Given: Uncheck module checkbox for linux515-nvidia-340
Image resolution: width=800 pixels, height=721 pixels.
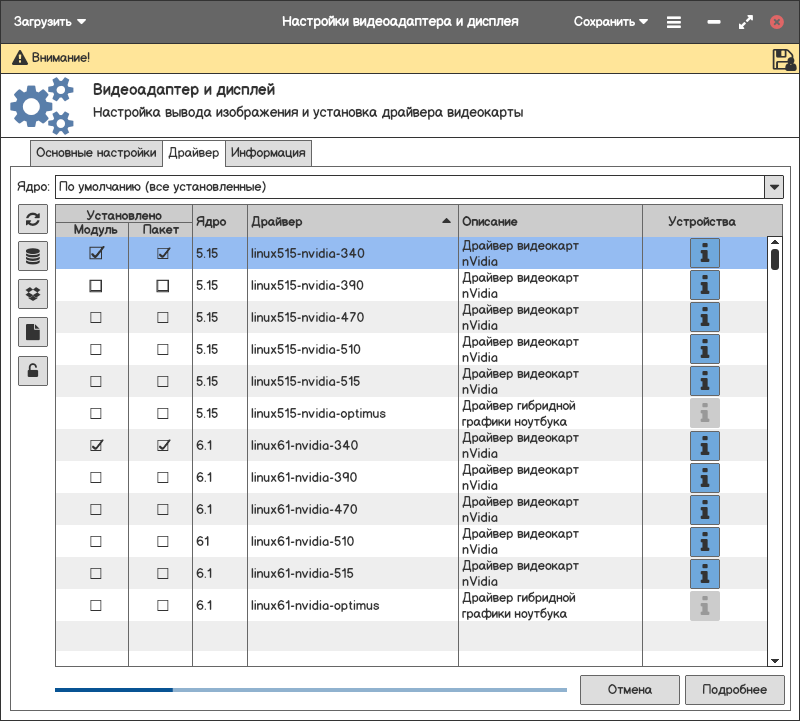Looking at the screenshot, I should pyautogui.click(x=96, y=254).
